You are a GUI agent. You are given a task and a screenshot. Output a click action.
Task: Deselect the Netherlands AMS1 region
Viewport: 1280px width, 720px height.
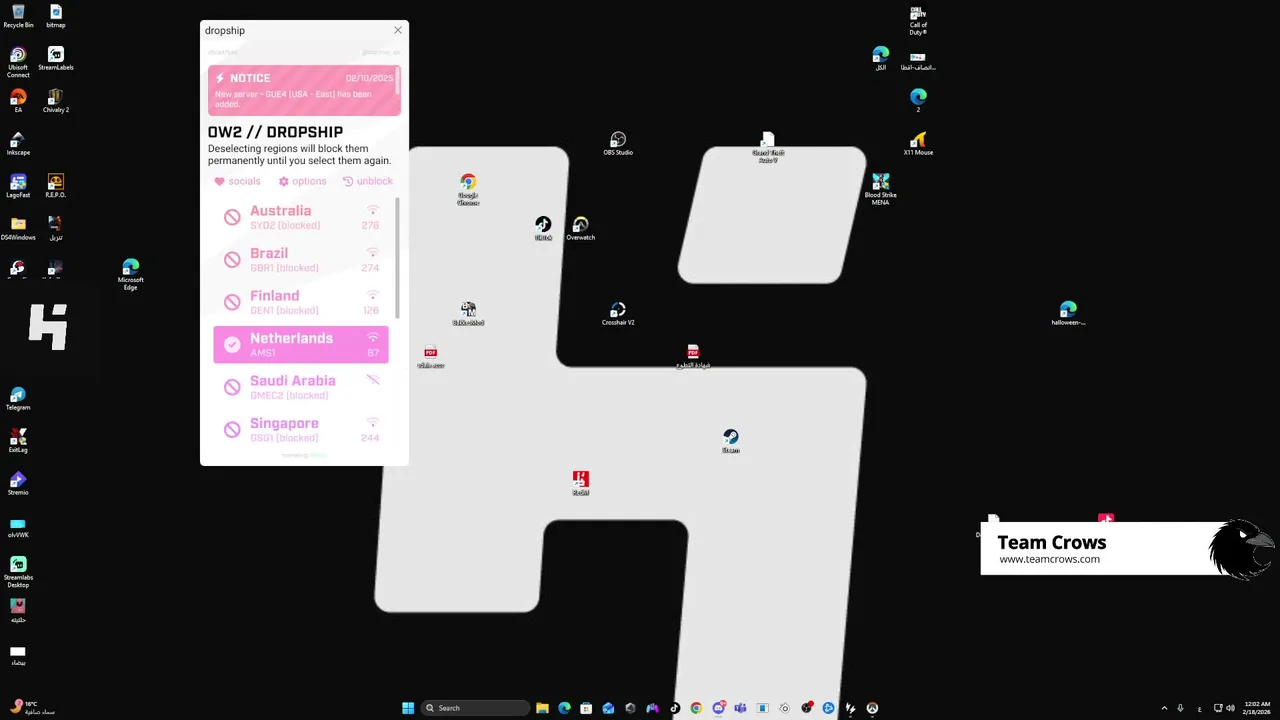[x=300, y=345]
